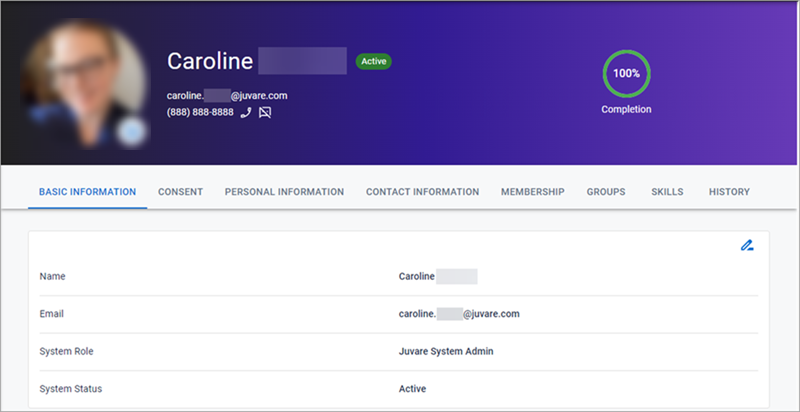Click the blurred profile picture
This screenshot has width=800, height=412.
pos(84,84)
